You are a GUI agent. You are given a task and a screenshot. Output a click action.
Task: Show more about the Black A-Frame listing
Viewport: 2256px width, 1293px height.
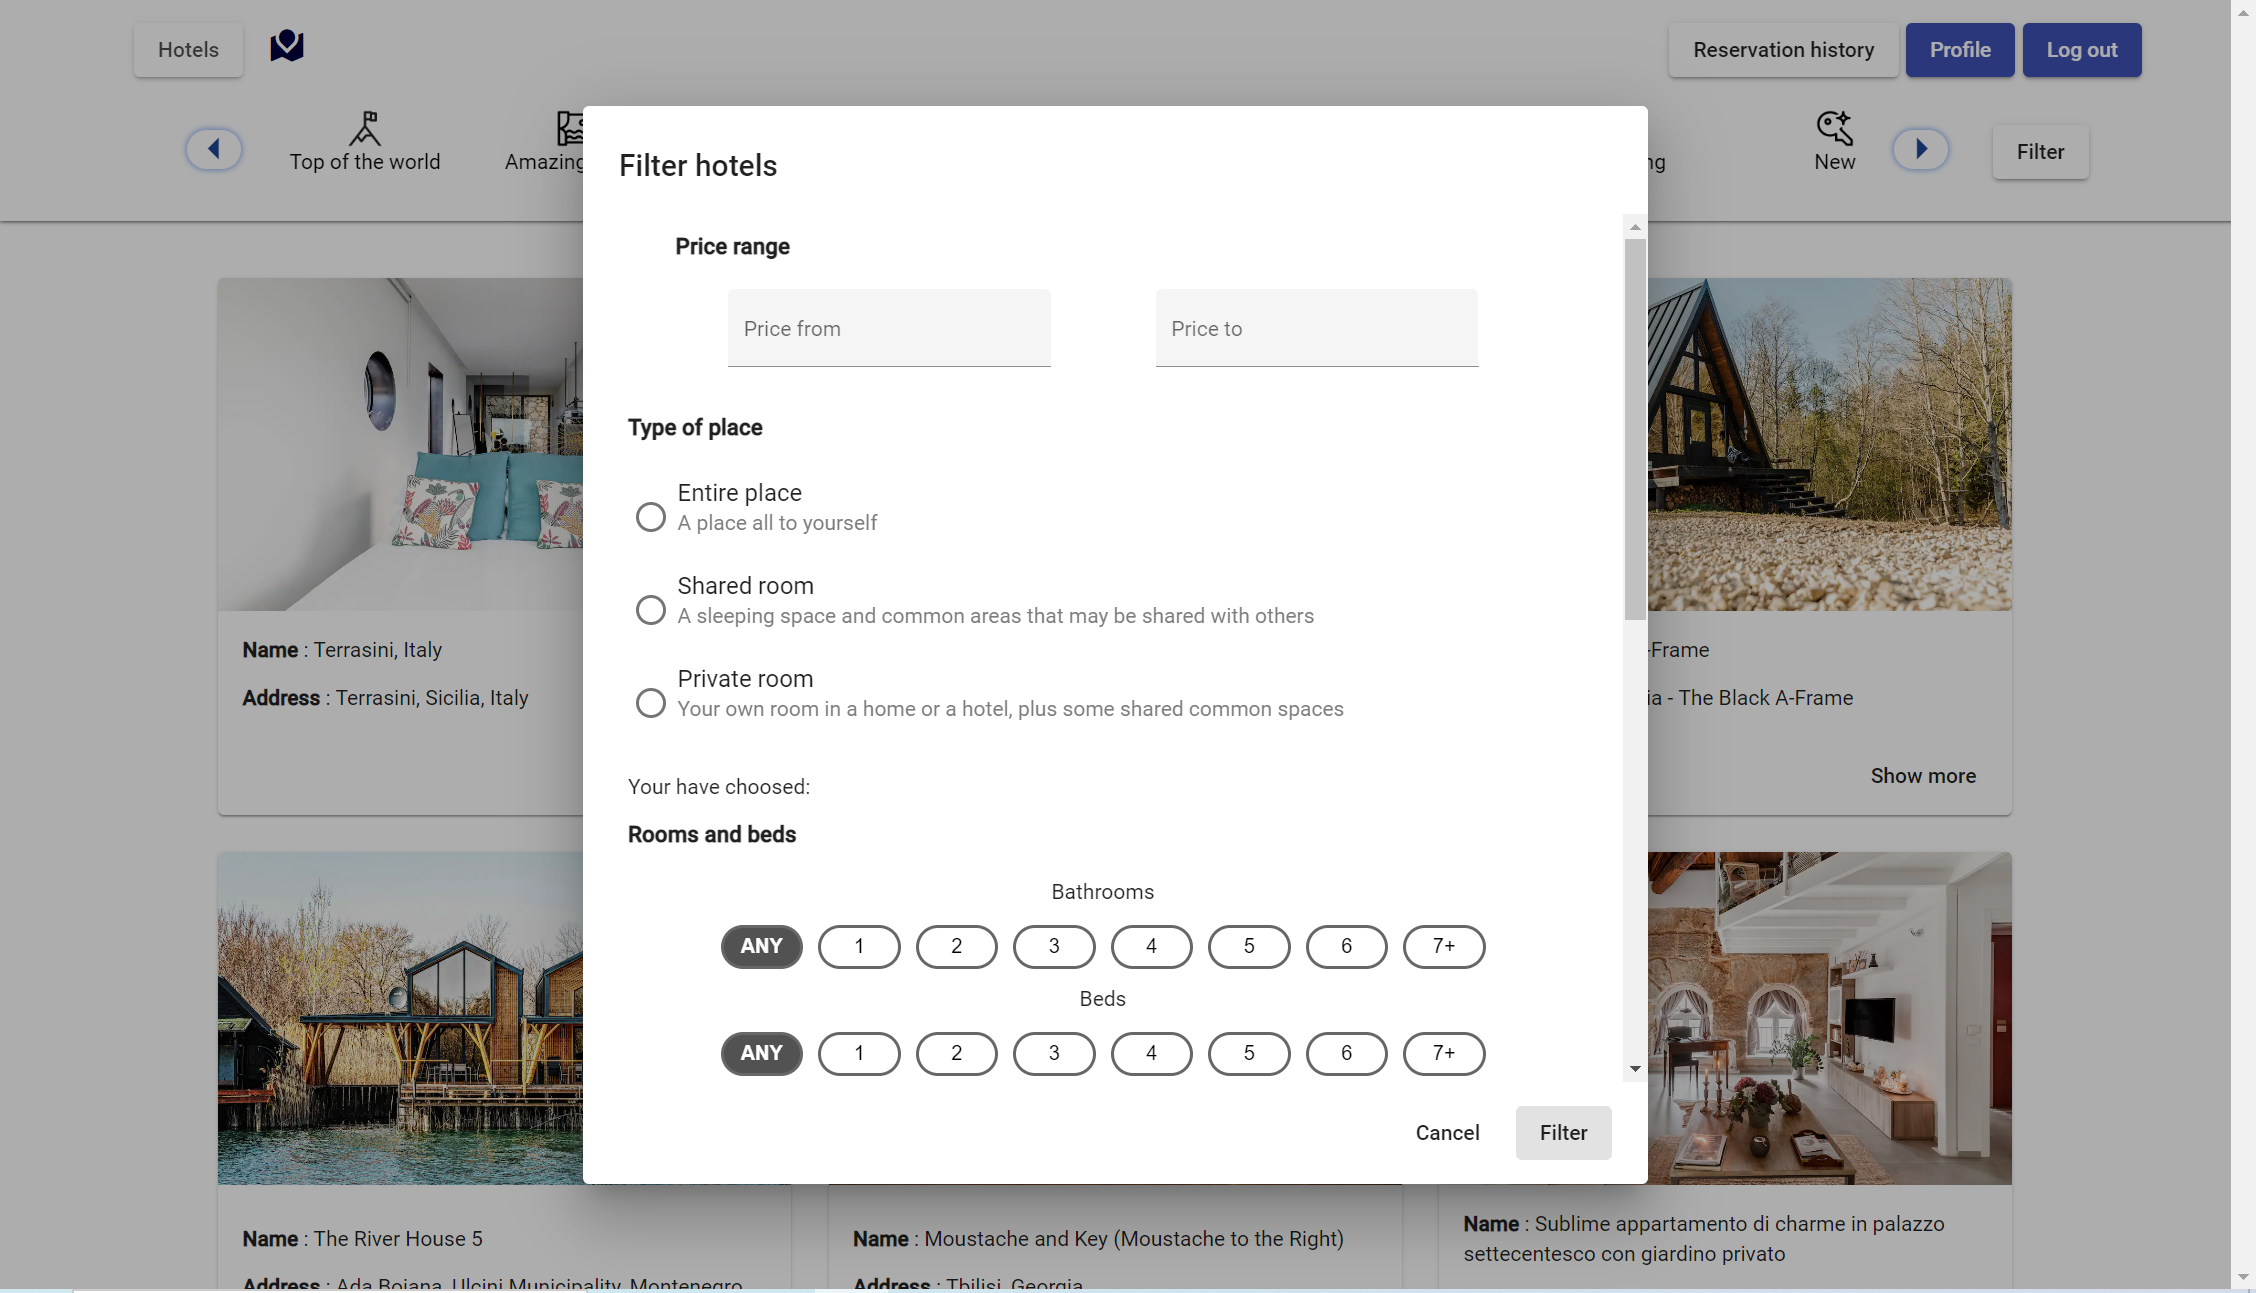pos(1922,775)
